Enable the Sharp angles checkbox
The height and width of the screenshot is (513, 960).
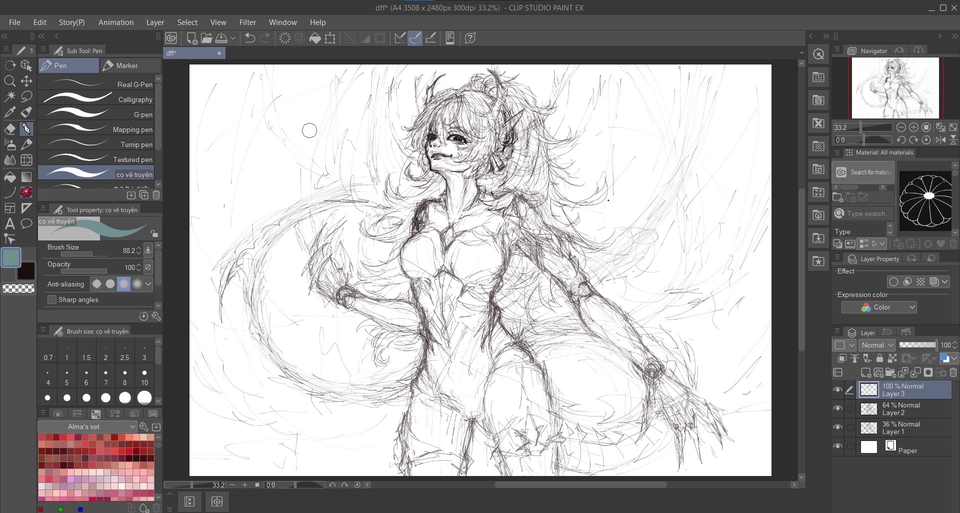(x=52, y=299)
